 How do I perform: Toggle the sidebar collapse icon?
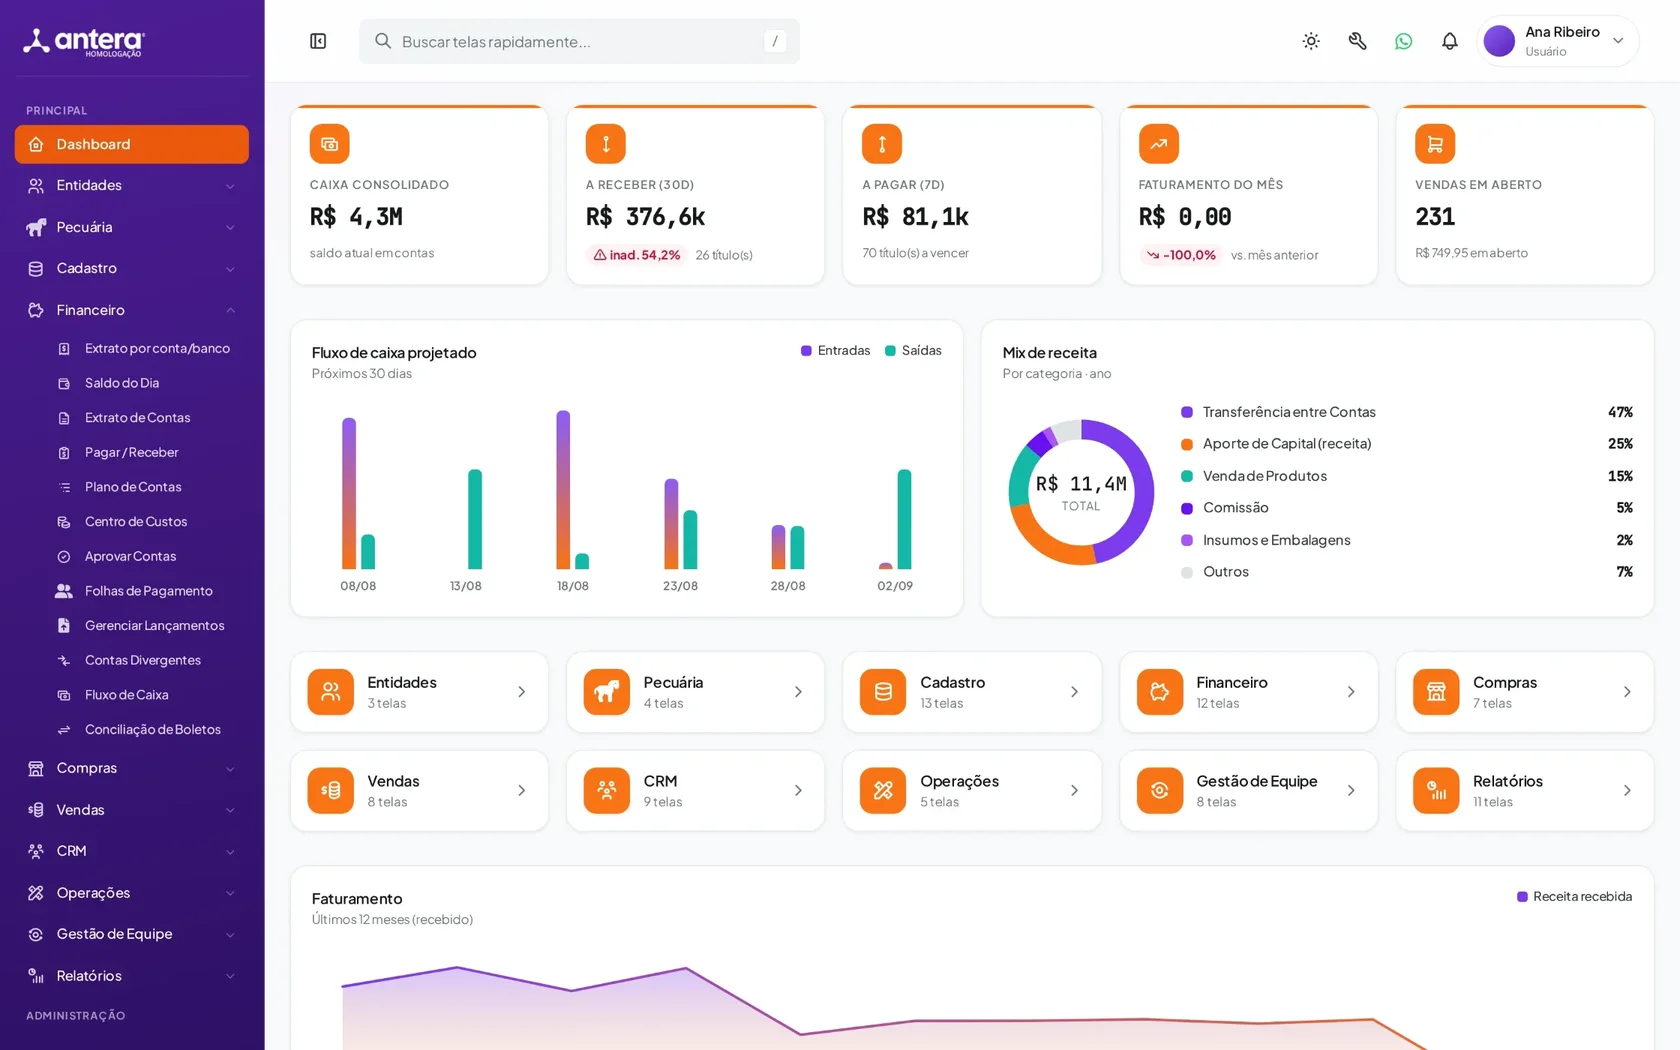318,41
